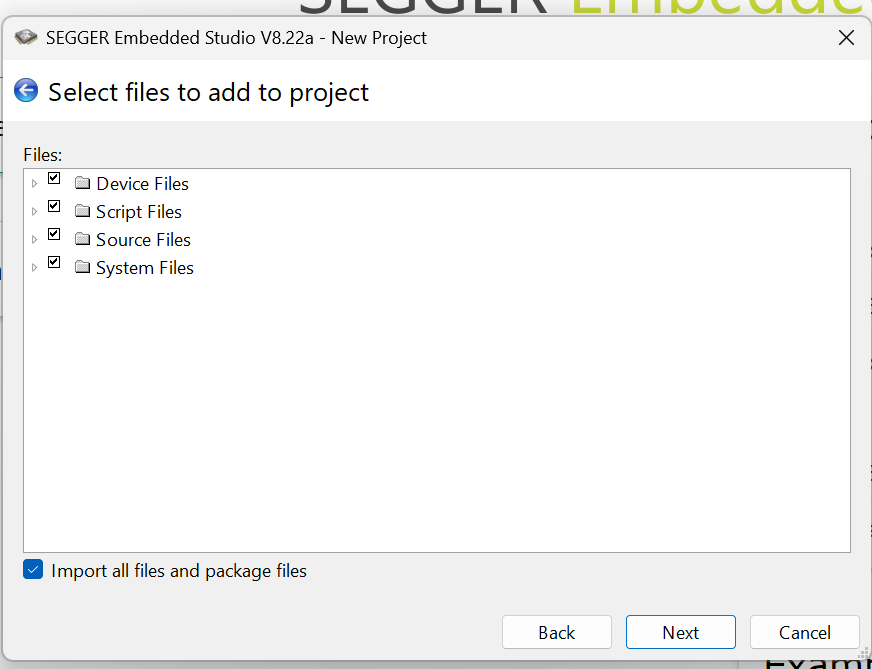Uncheck the Device Files checkbox
The image size is (872, 669).
point(54,179)
